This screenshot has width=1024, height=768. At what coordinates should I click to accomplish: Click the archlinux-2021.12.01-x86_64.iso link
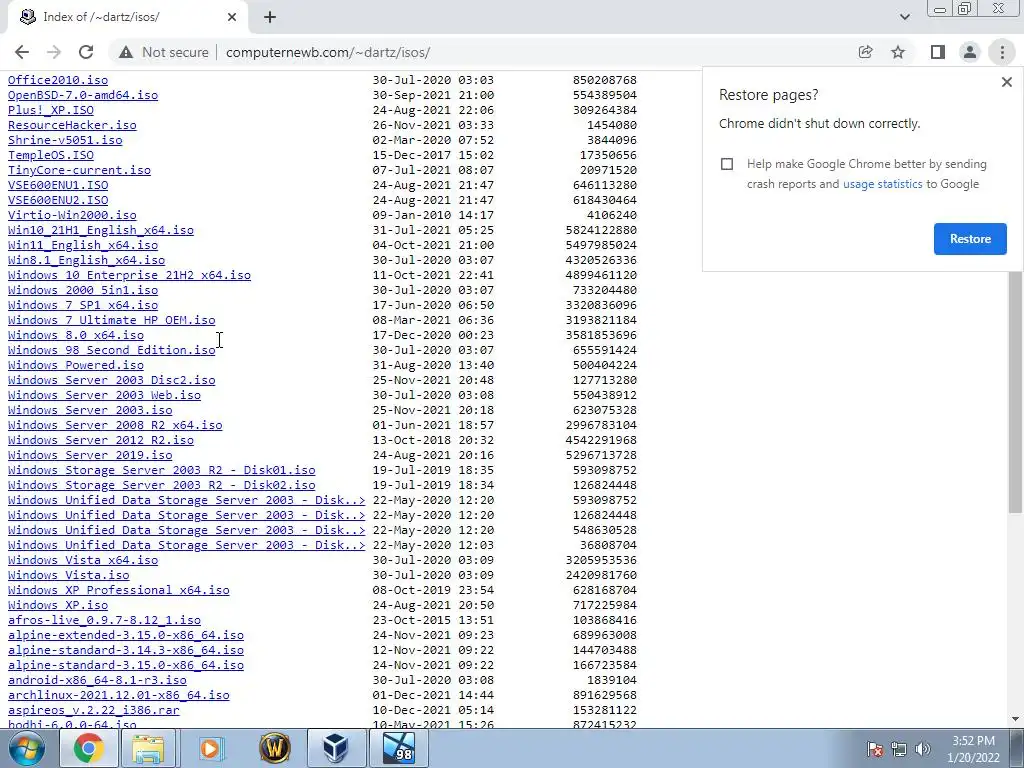[119, 695]
